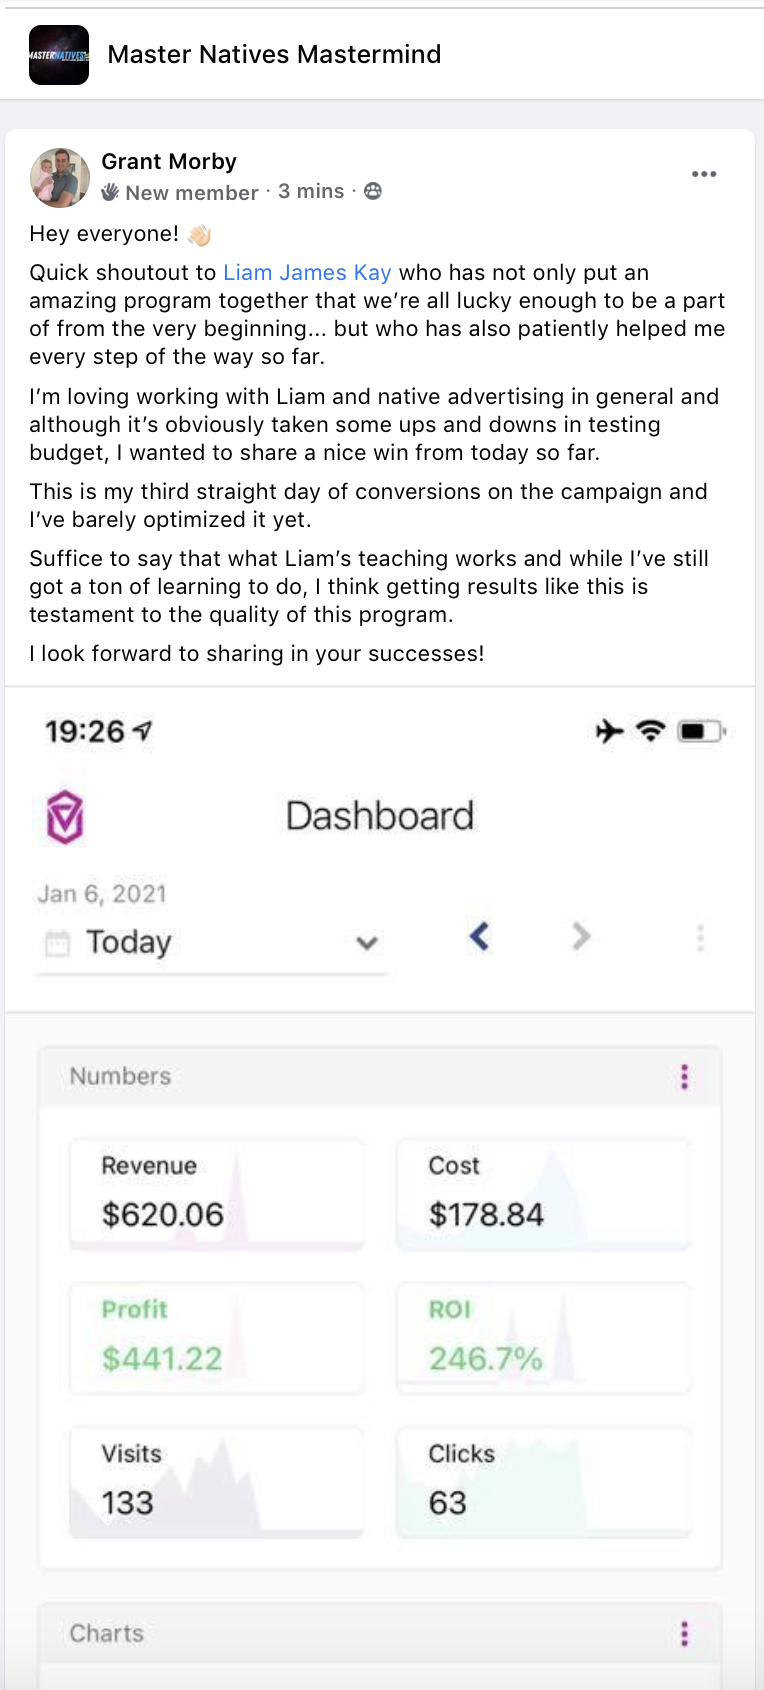This screenshot has height=1690, width=764.
Task: Select the Profit $441.22 card
Action: [x=216, y=1338]
